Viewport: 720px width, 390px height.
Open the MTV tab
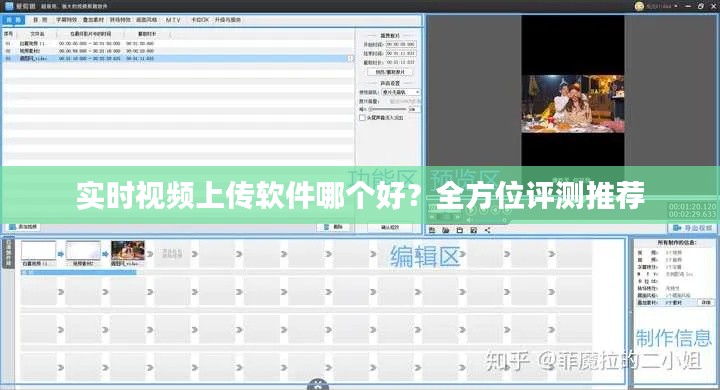coord(173,20)
